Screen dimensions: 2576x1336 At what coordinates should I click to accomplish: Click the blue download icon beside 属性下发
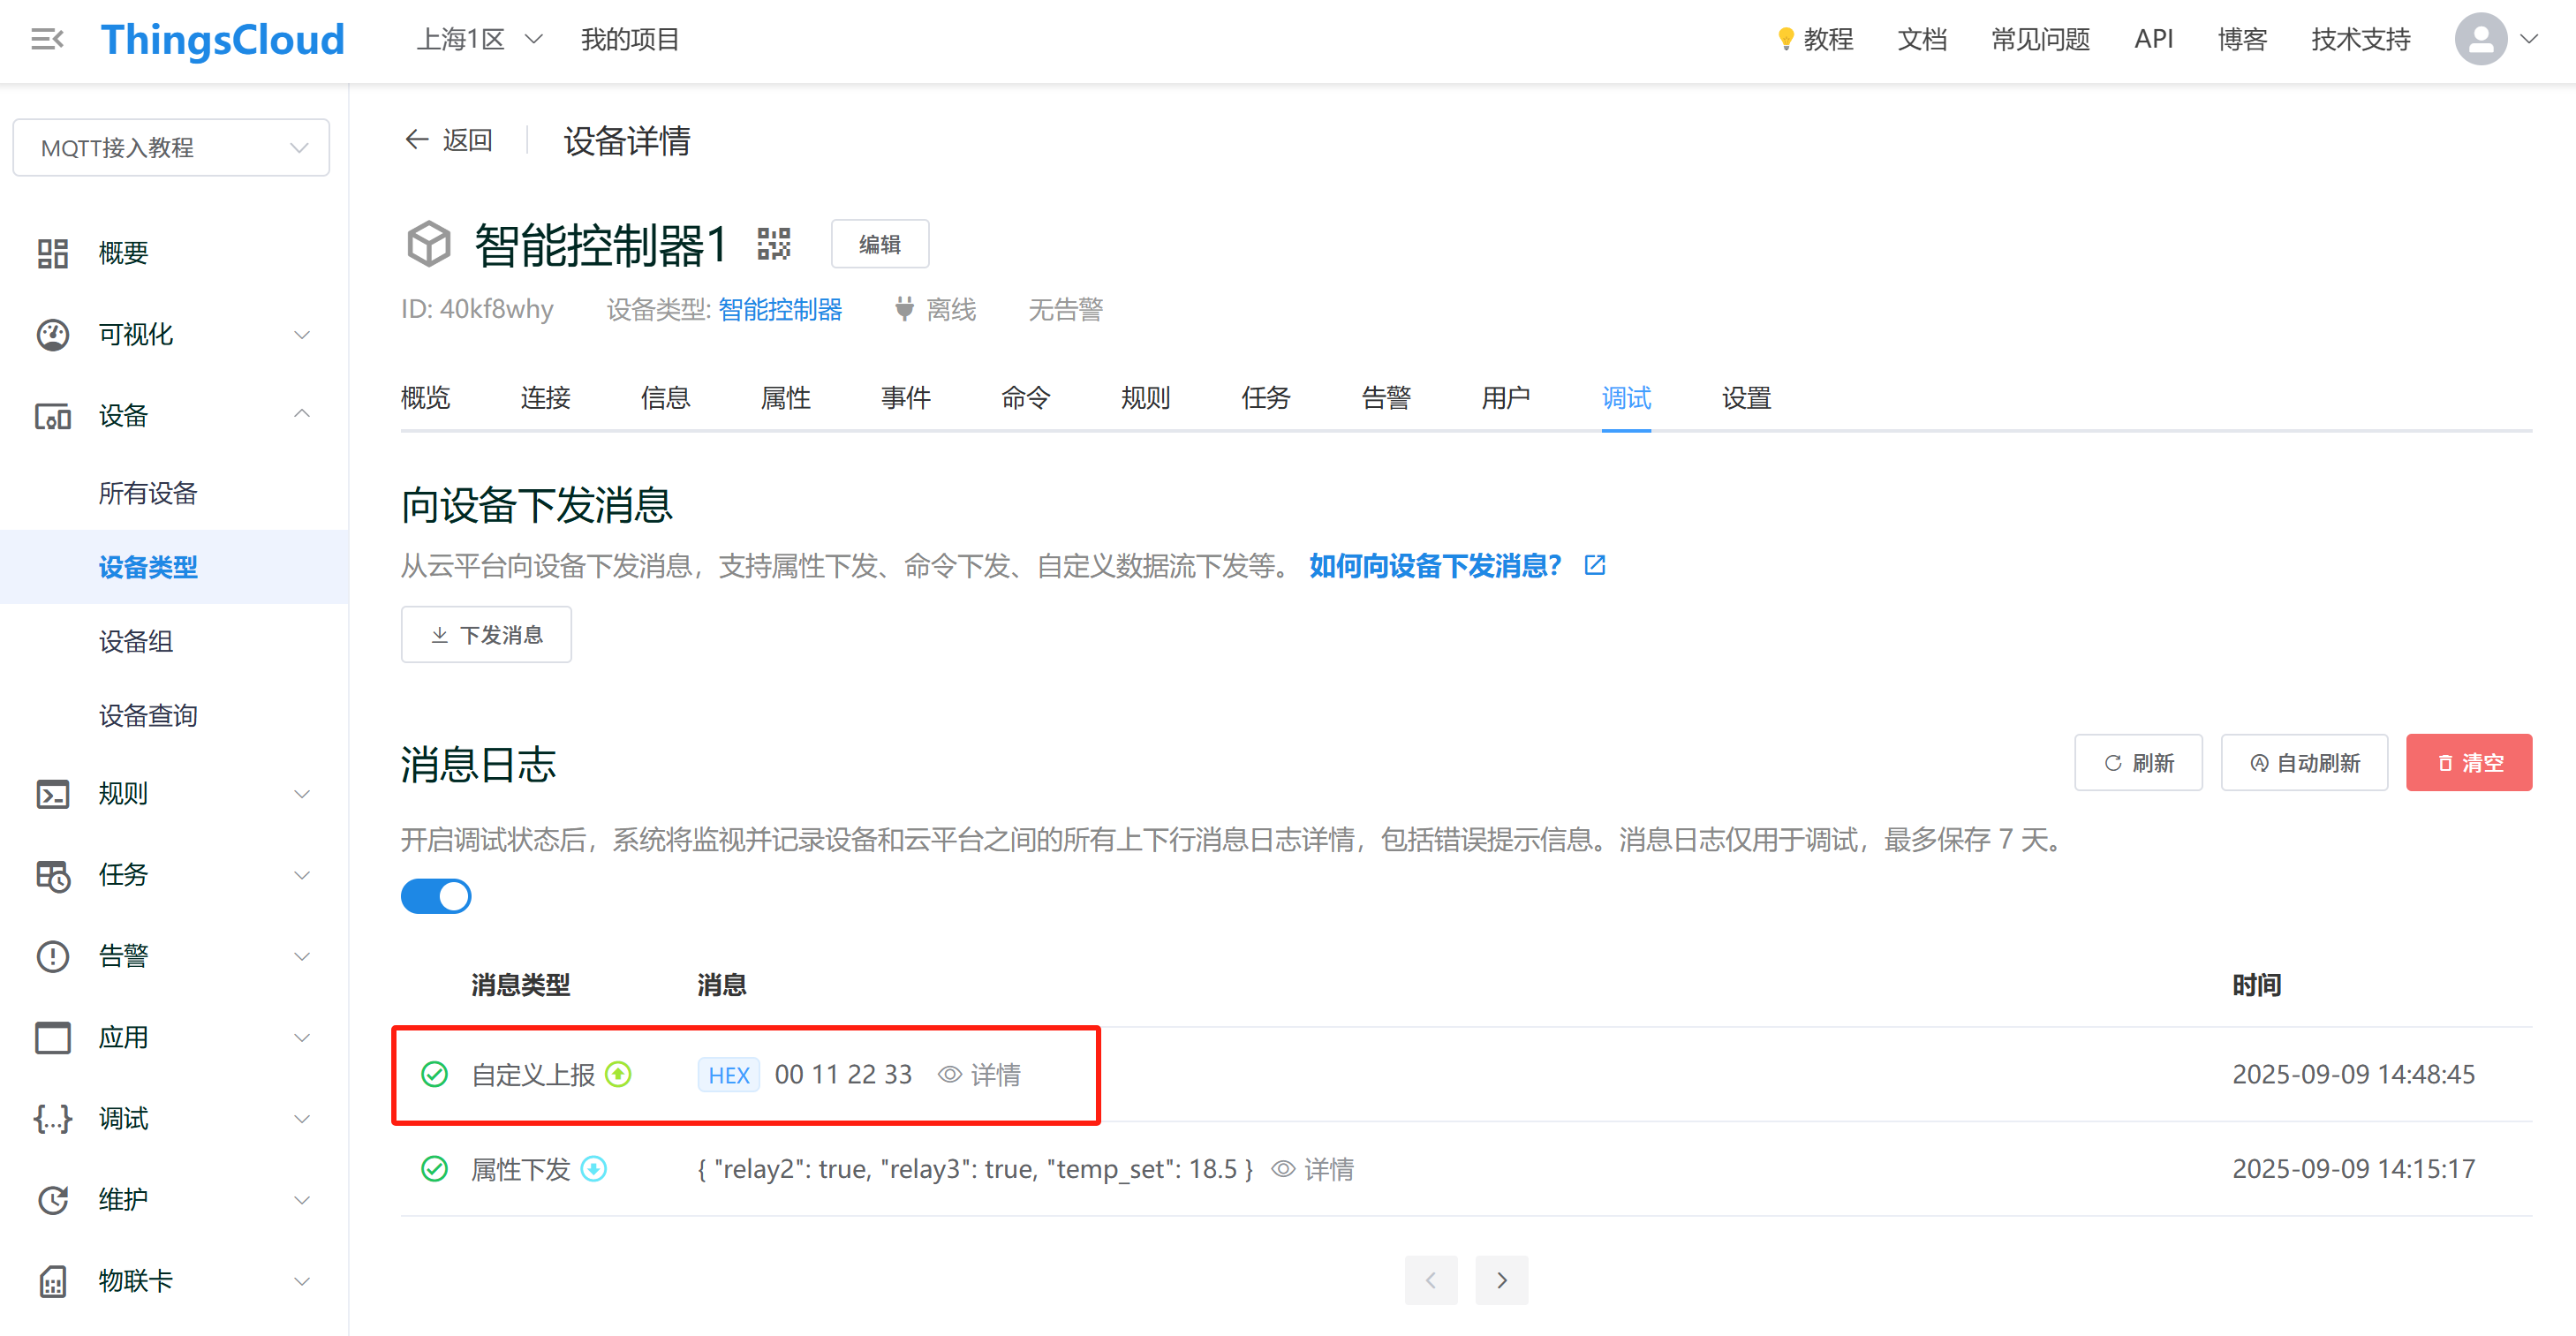(594, 1169)
